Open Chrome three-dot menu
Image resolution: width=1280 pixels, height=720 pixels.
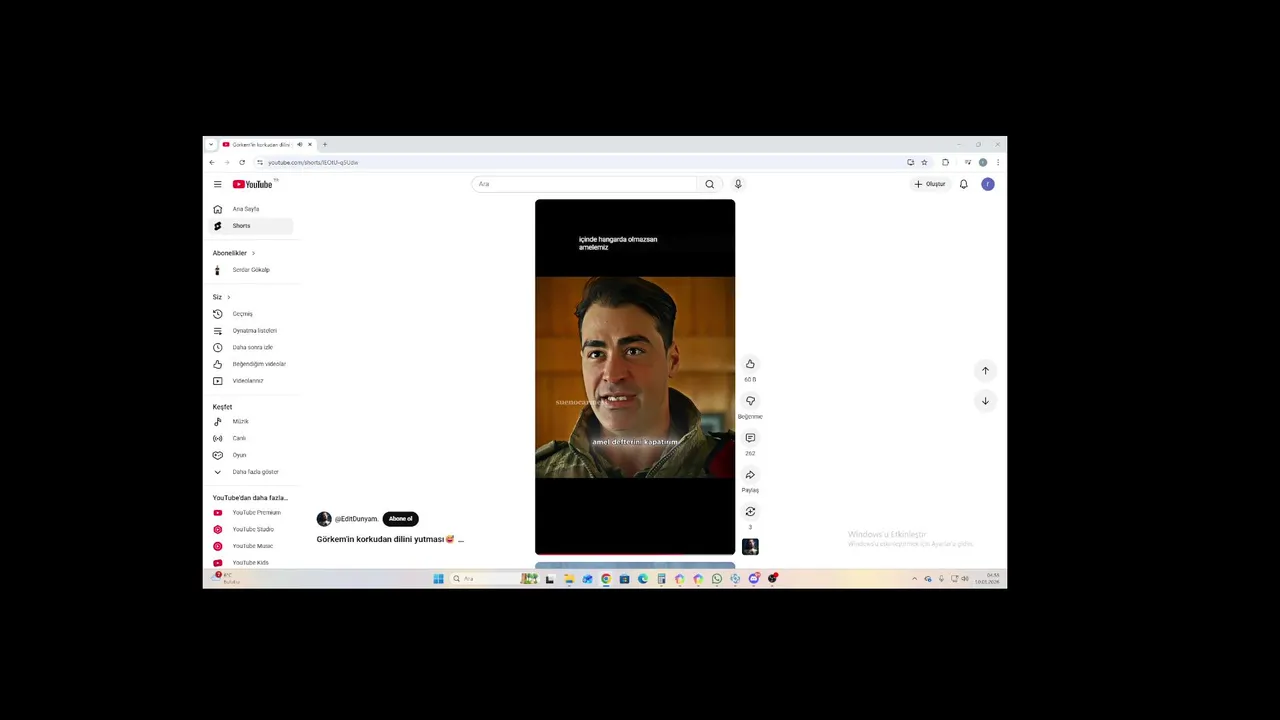pos(997,162)
